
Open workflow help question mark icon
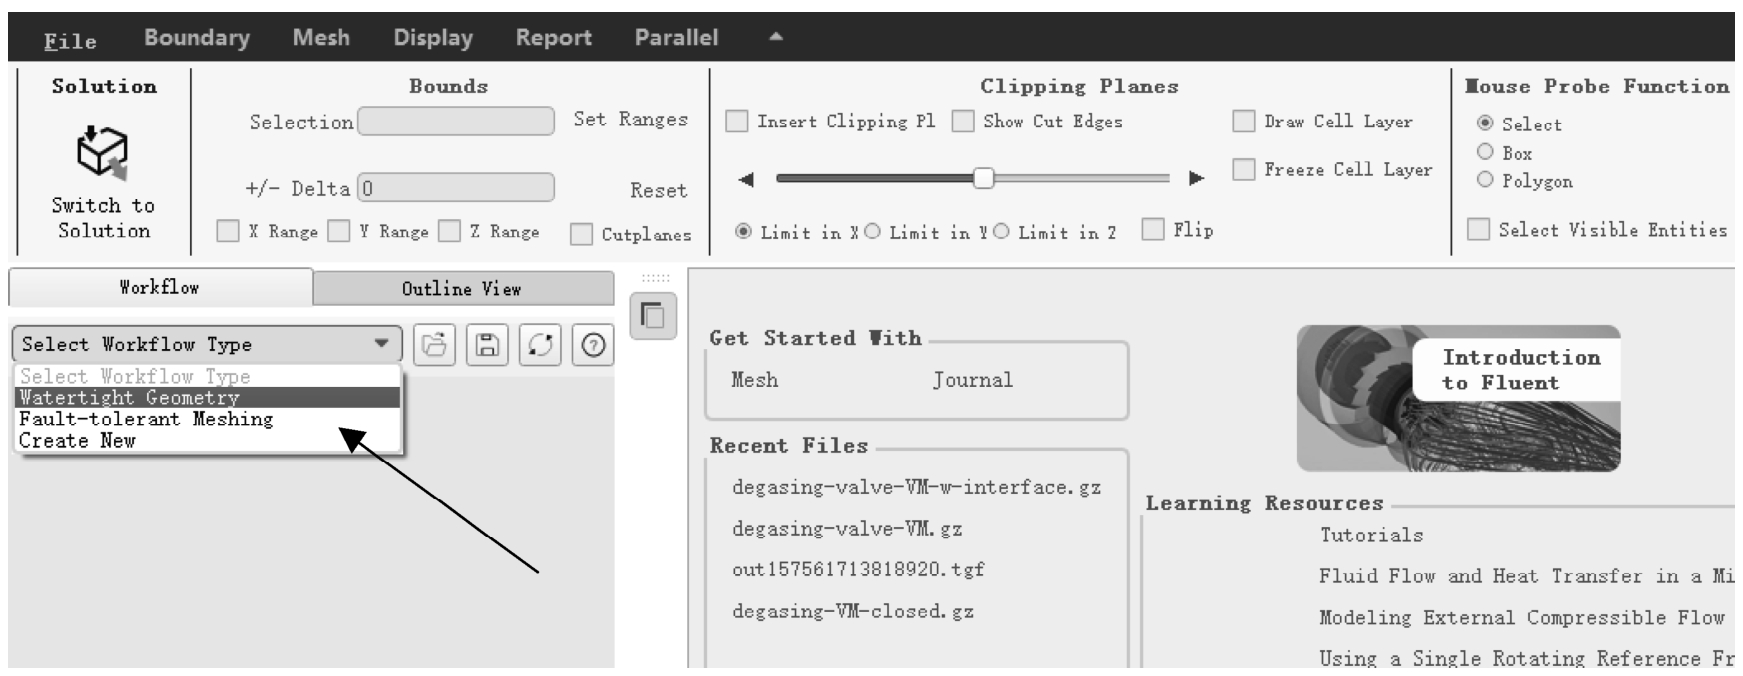593,345
